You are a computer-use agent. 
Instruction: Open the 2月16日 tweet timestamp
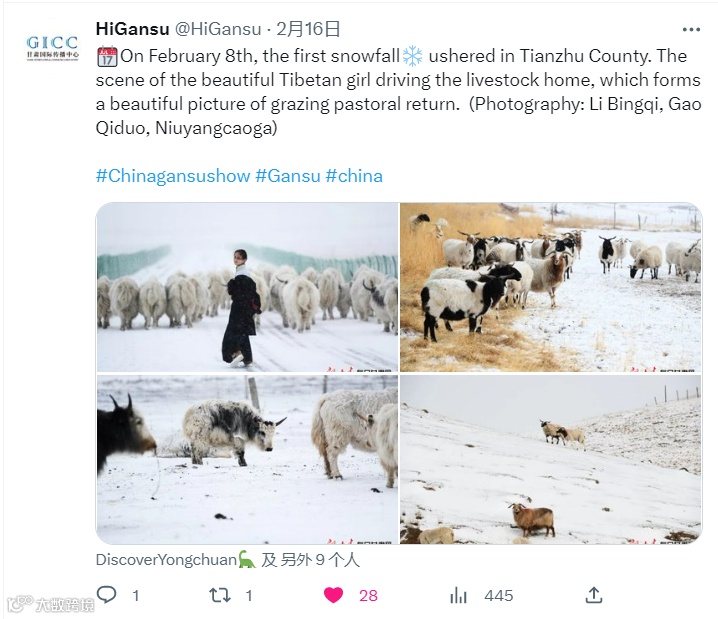click(x=308, y=29)
